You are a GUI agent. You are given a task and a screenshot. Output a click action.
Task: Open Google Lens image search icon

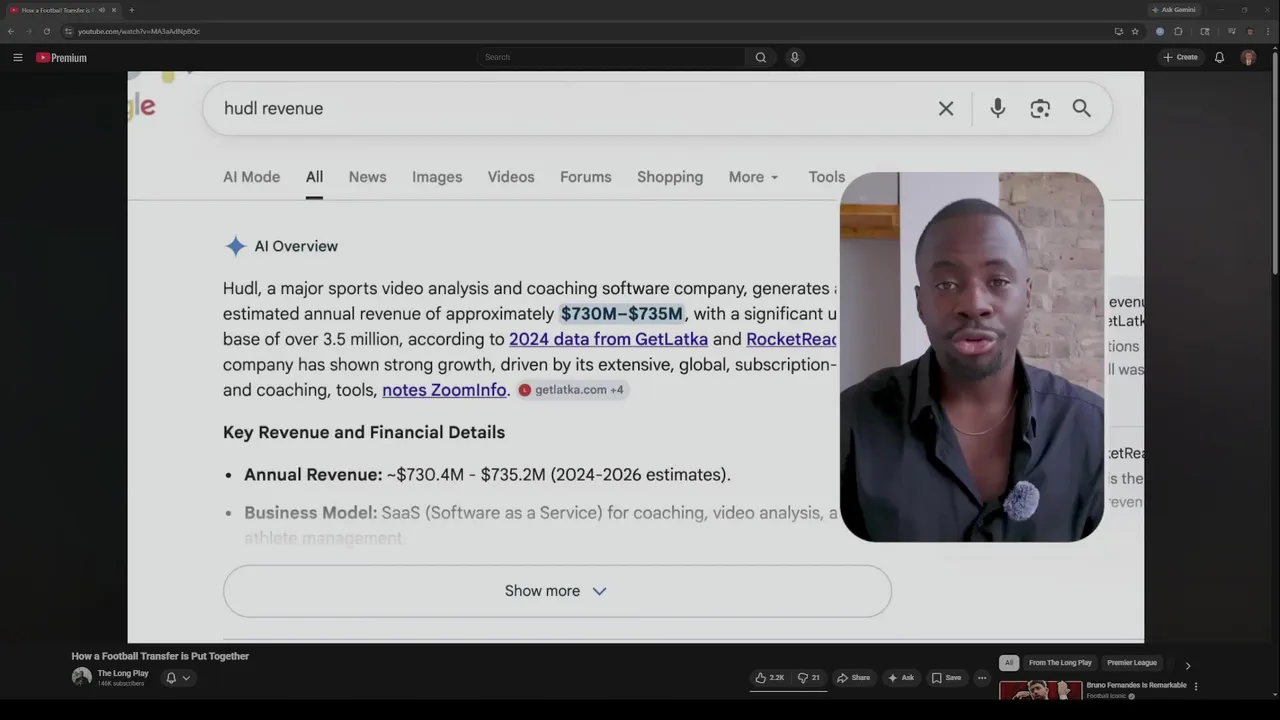pyautogui.click(x=1040, y=108)
